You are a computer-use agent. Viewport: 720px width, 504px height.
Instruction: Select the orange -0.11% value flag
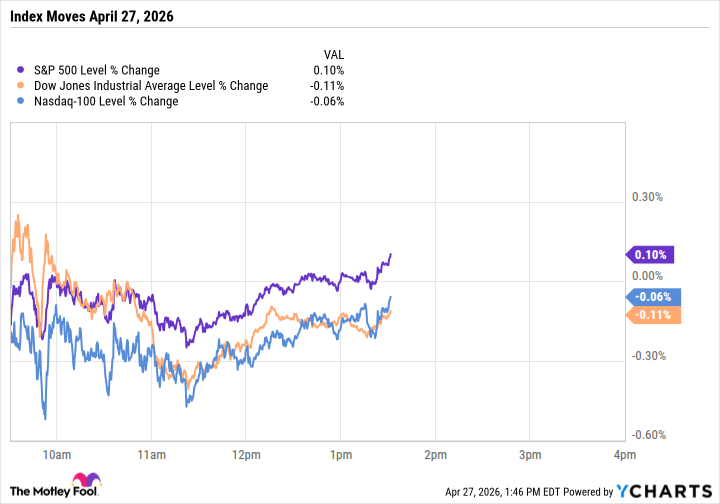click(652, 314)
